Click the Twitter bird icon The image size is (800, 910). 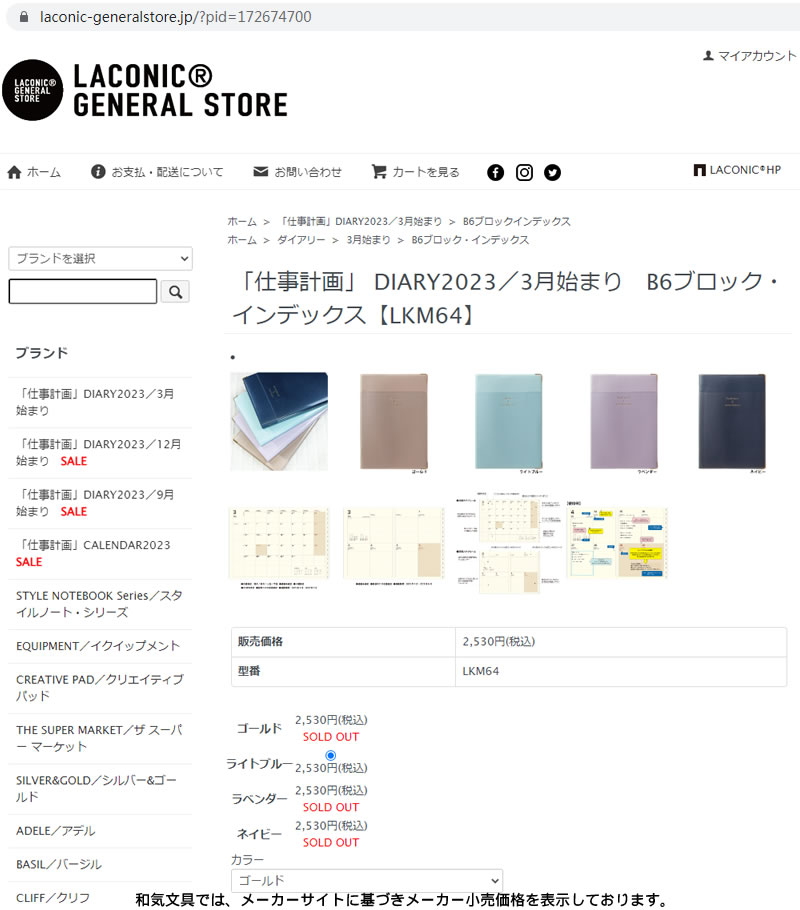pyautogui.click(x=552, y=172)
